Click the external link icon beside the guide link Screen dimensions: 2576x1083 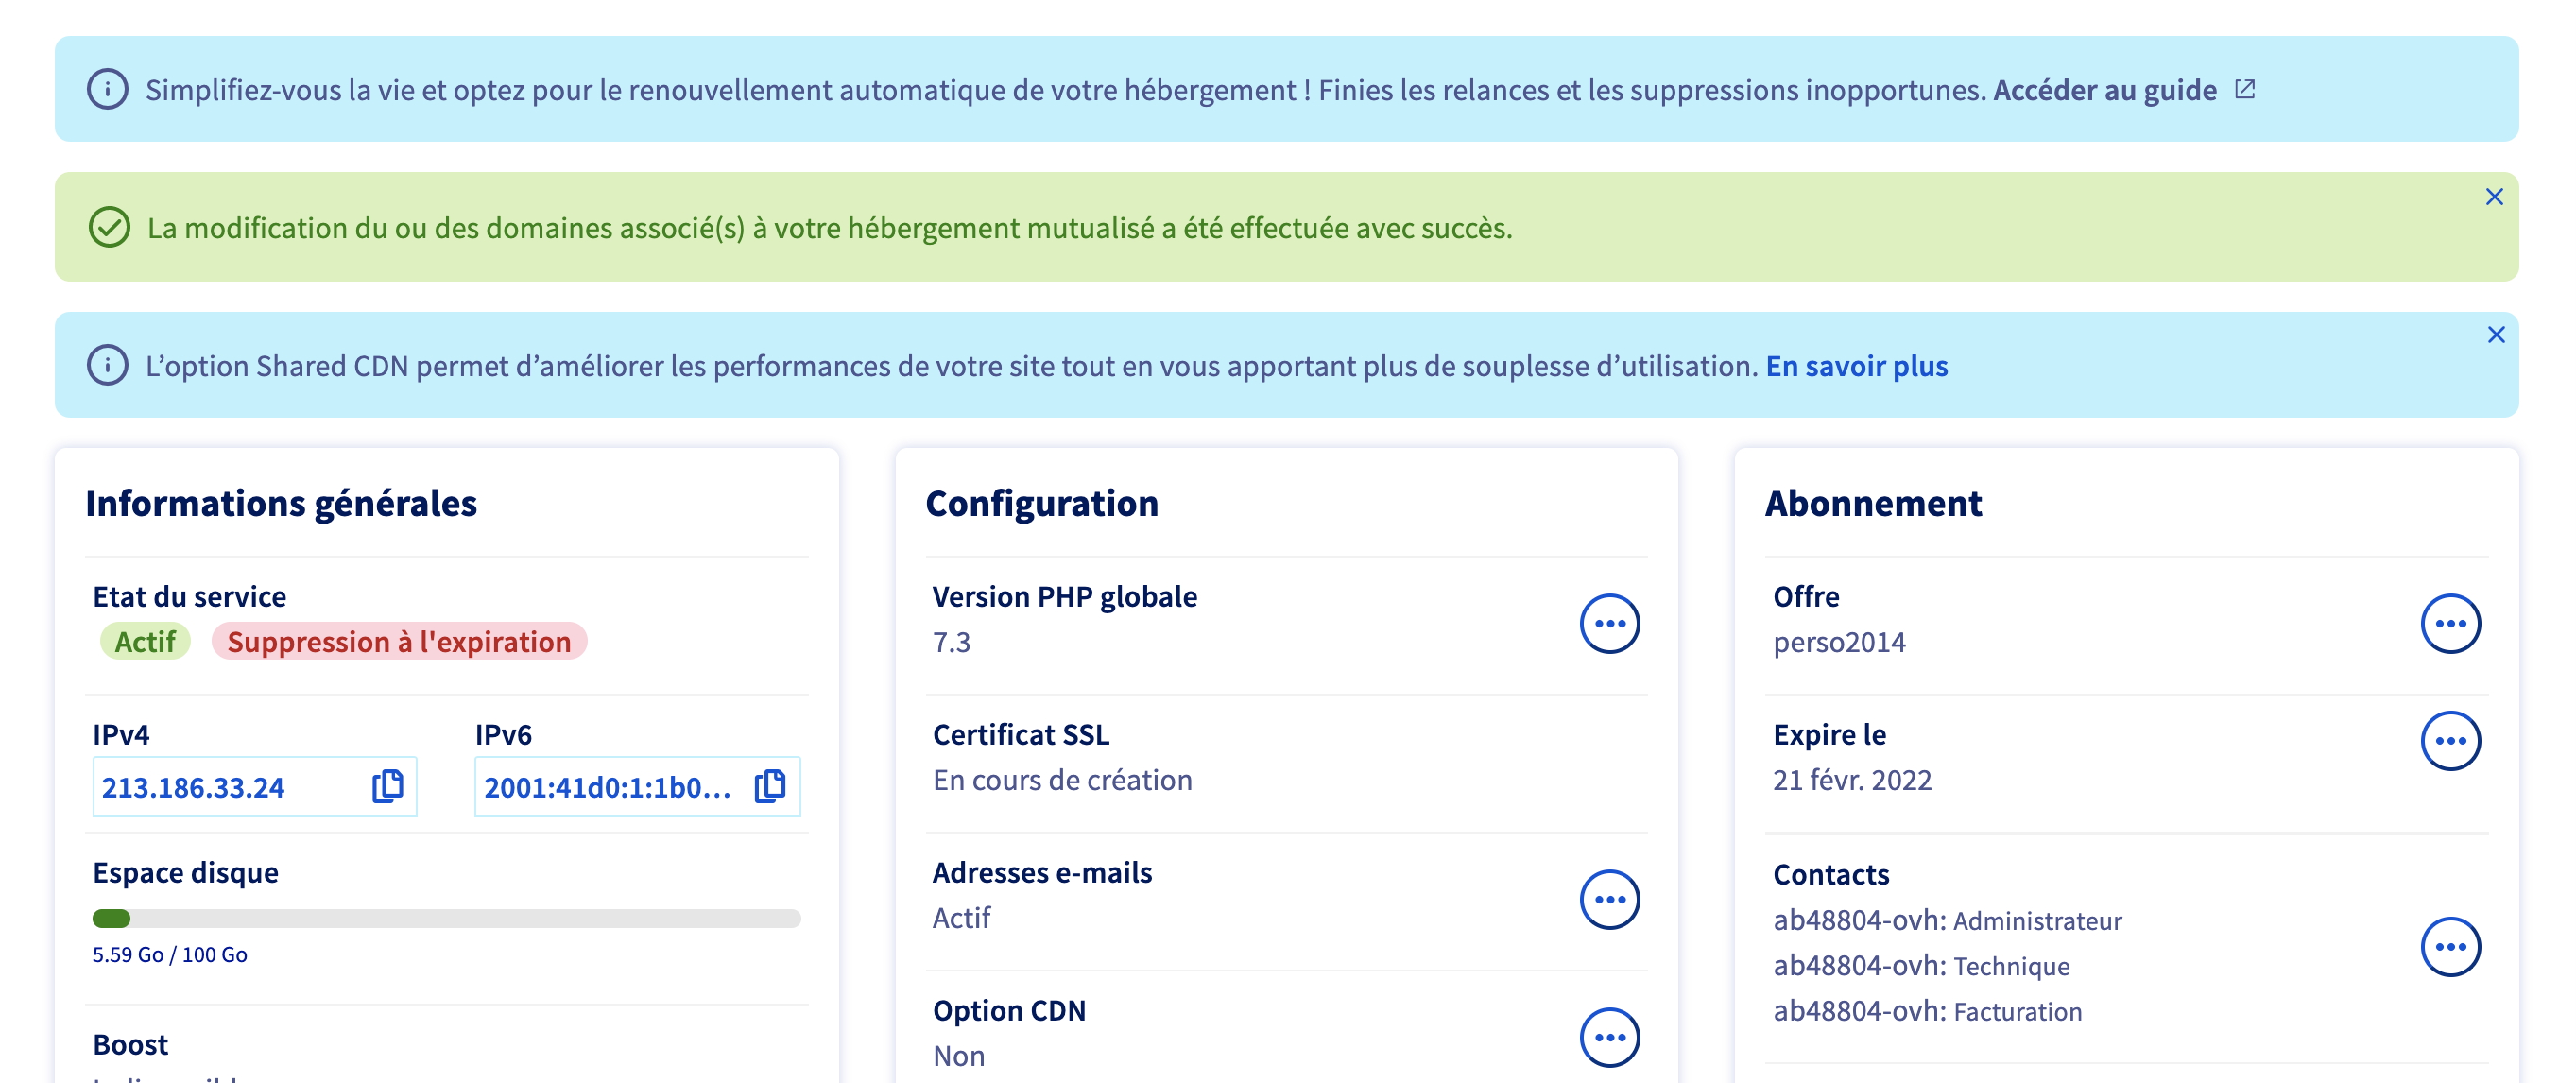pyautogui.click(x=2245, y=89)
